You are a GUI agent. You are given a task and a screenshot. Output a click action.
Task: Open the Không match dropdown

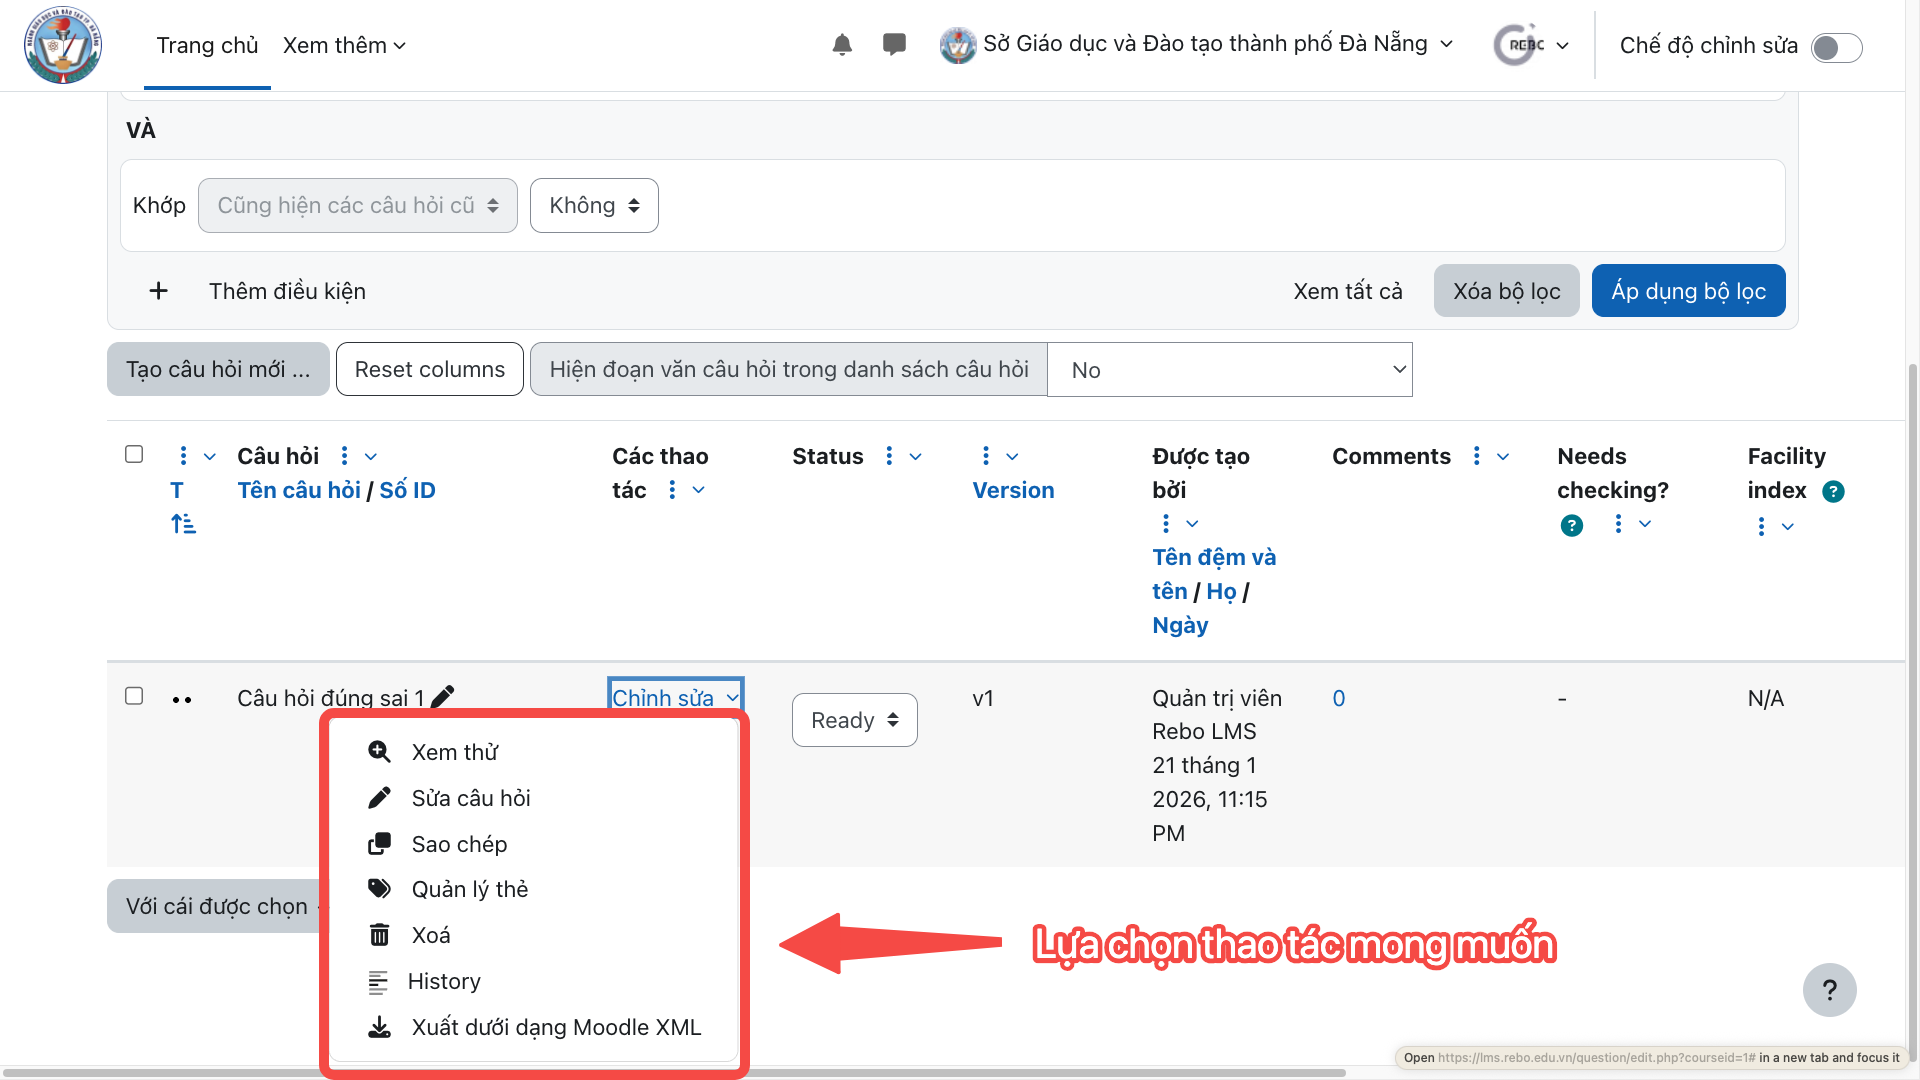tap(594, 206)
